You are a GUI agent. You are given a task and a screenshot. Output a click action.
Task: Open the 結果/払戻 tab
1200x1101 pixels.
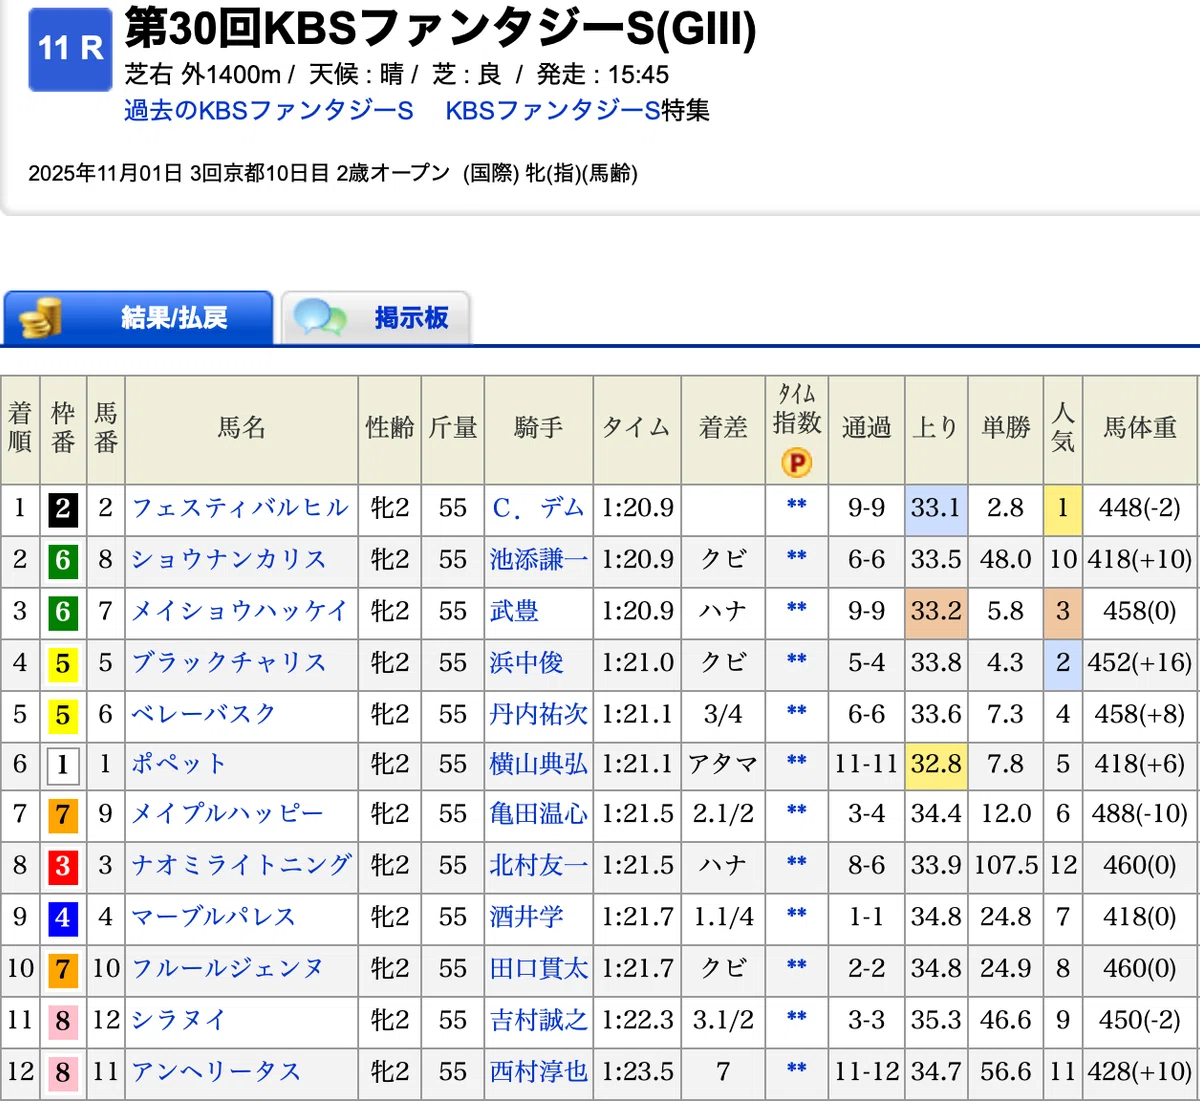138,318
